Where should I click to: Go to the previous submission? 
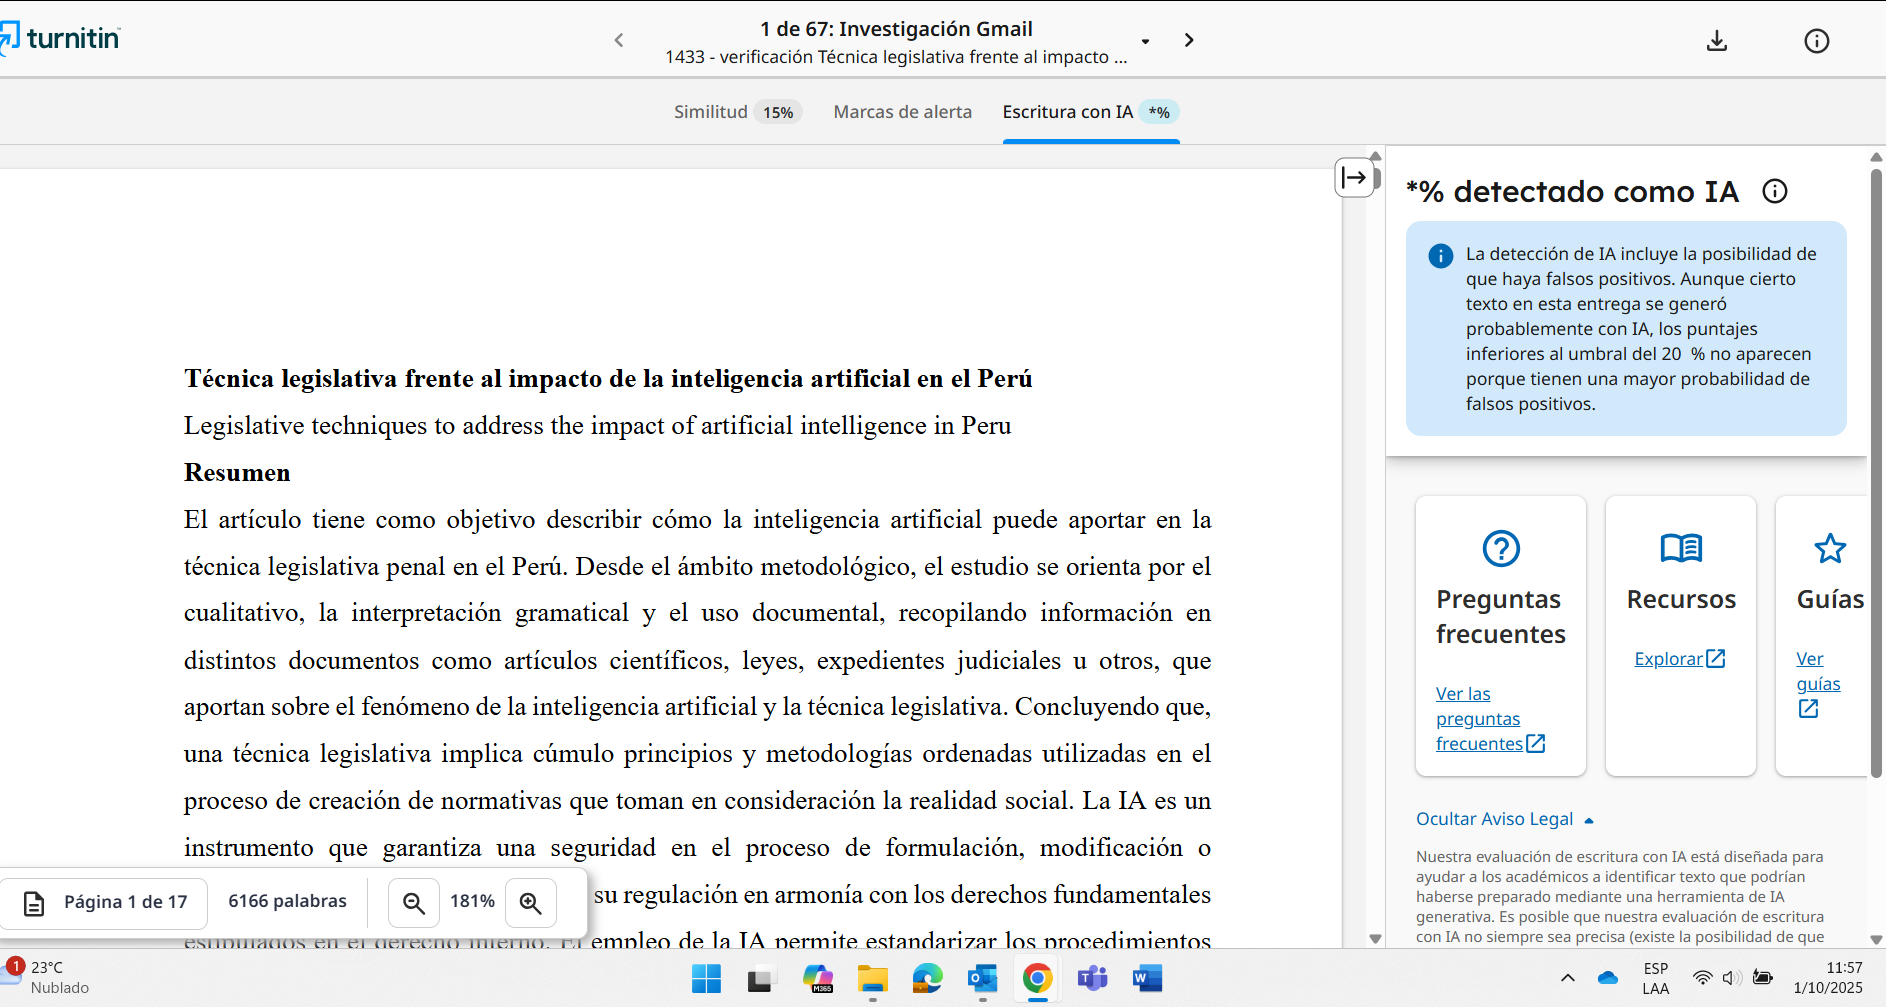coord(619,40)
